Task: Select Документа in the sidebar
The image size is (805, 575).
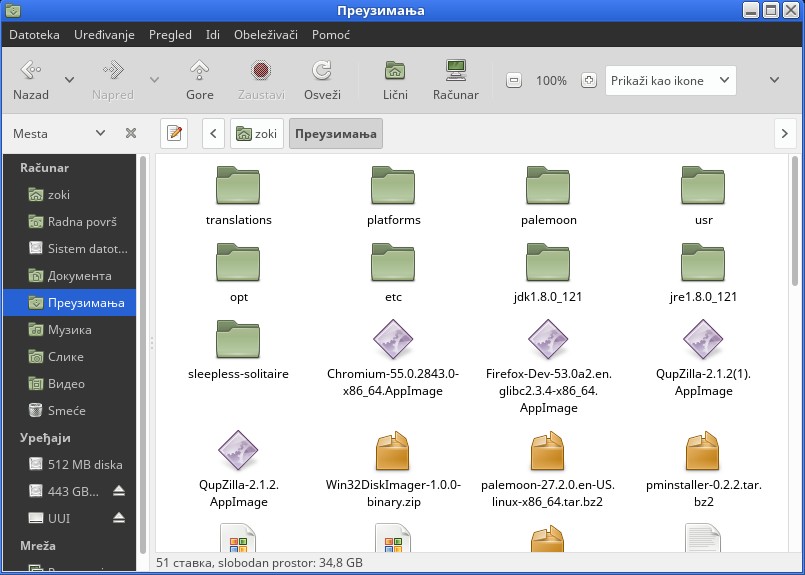Action: (79, 276)
